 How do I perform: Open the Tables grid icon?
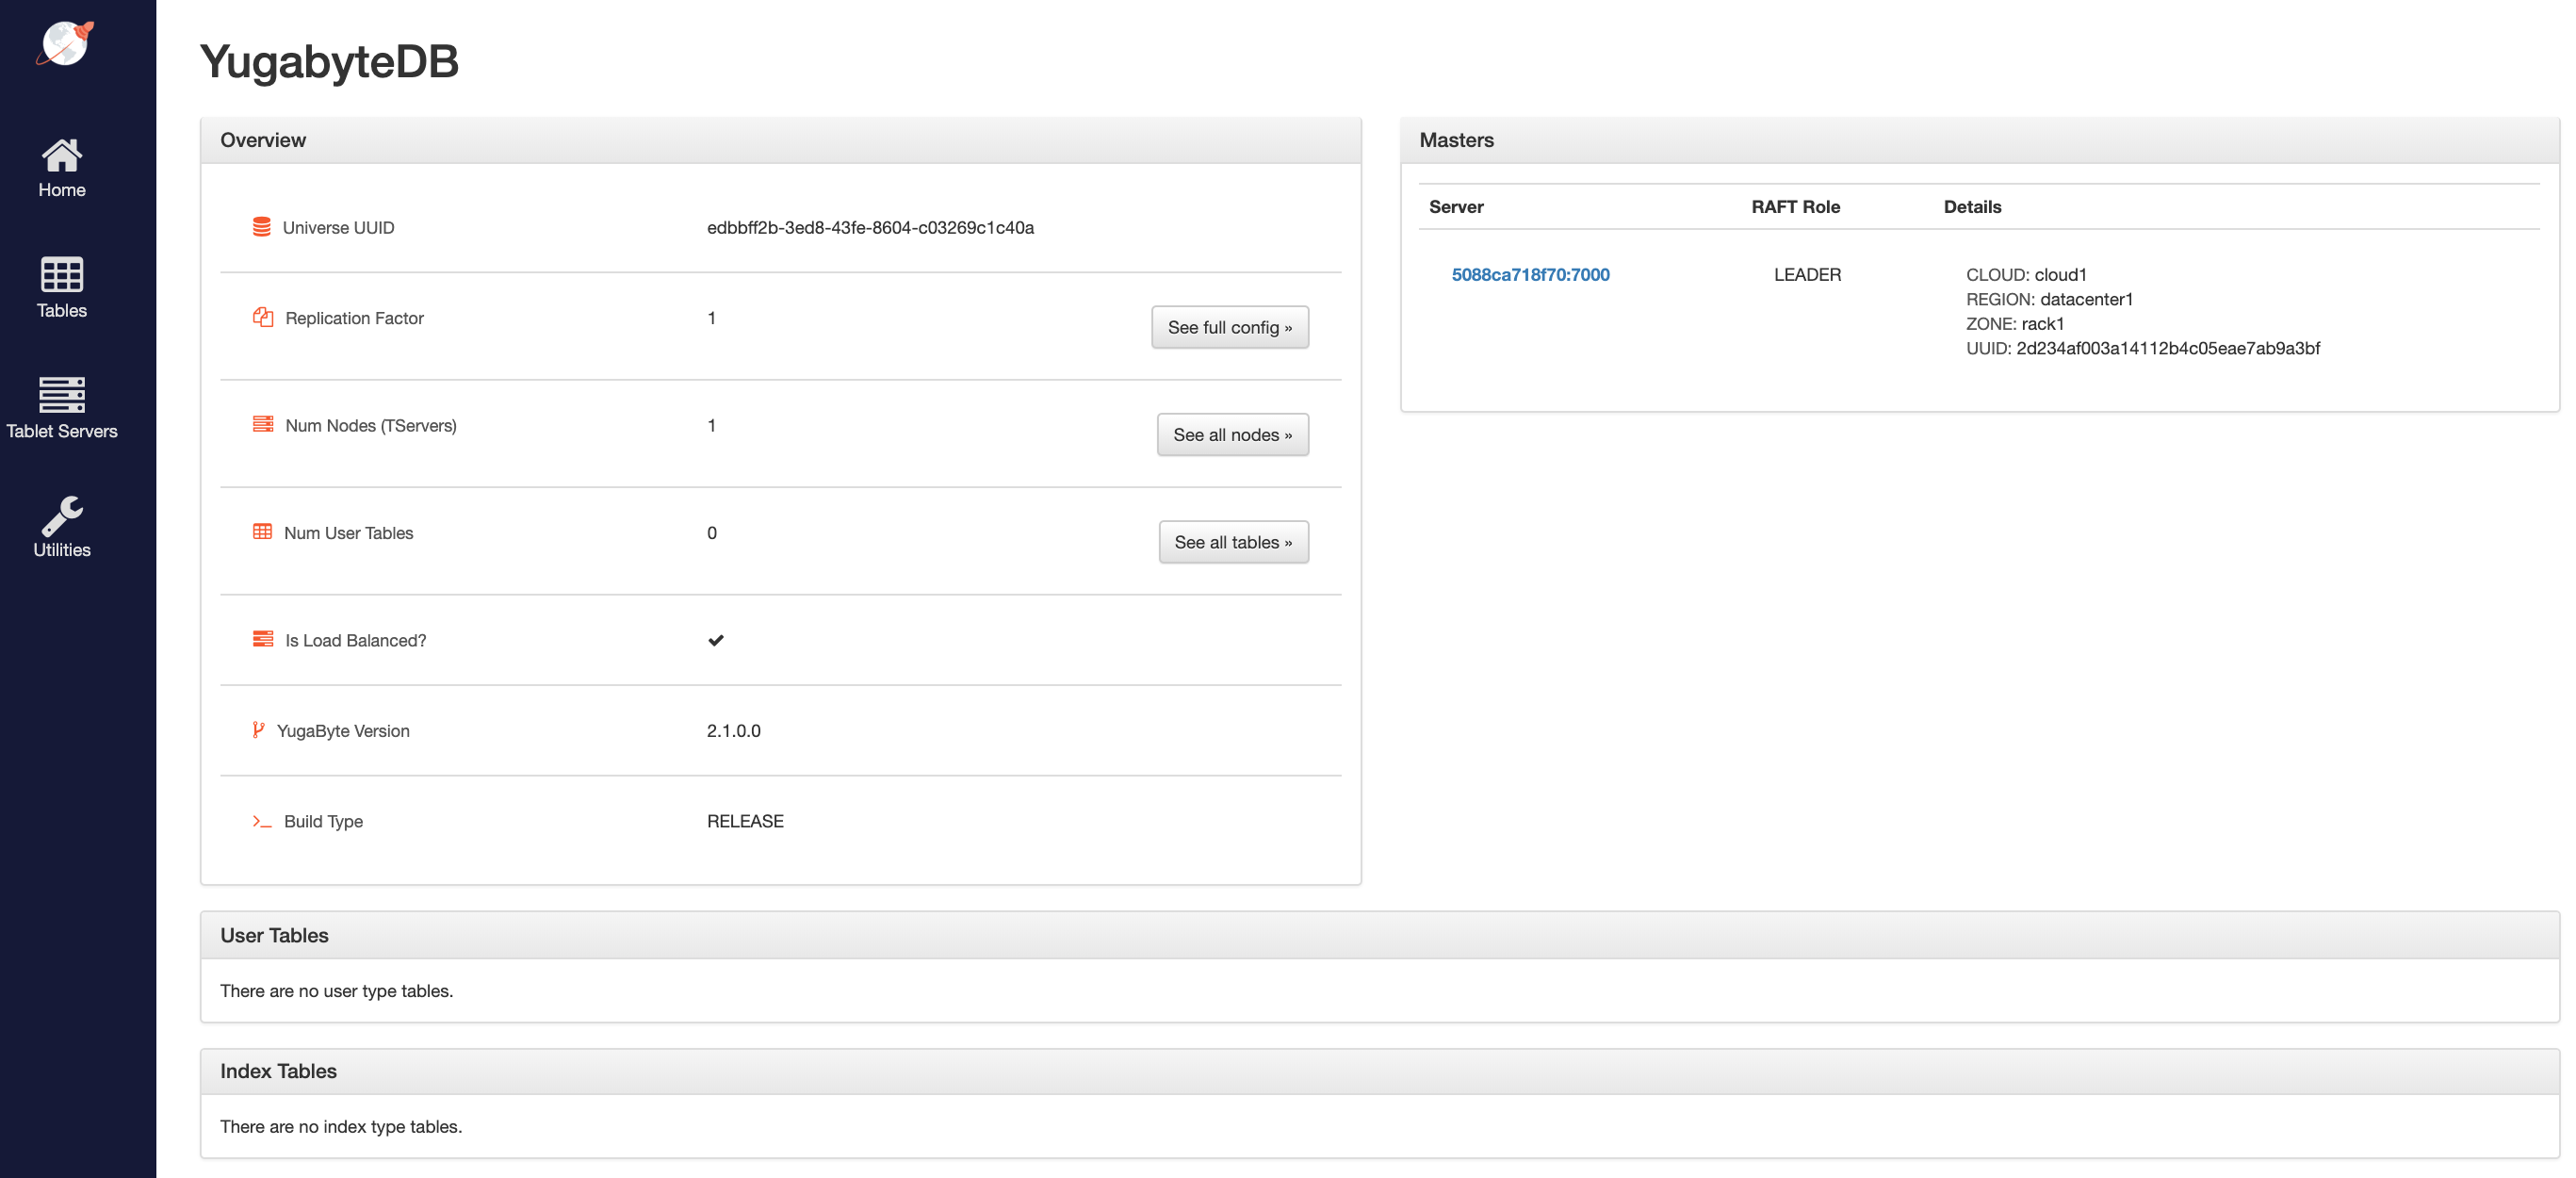click(62, 274)
